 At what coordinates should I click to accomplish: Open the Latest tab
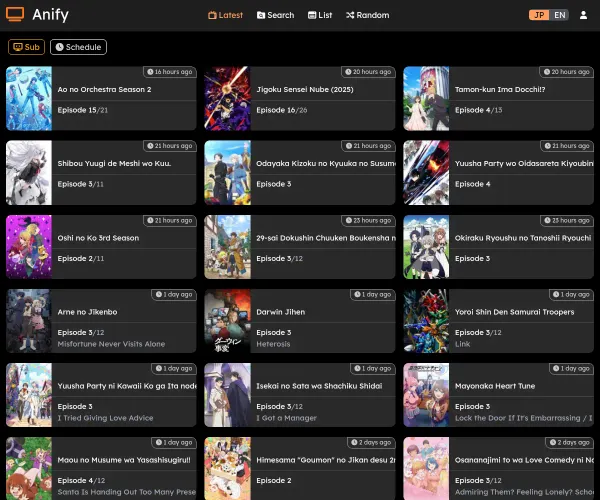(x=225, y=15)
